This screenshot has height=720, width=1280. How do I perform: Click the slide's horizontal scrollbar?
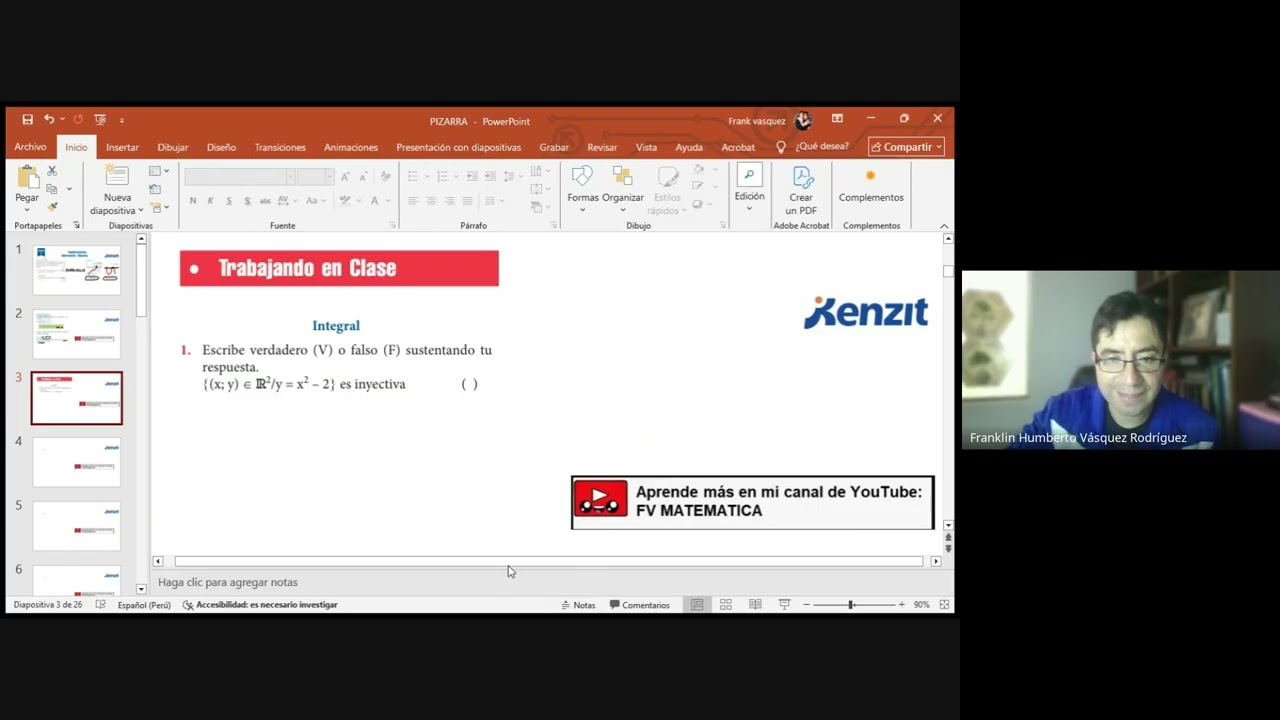click(548, 561)
